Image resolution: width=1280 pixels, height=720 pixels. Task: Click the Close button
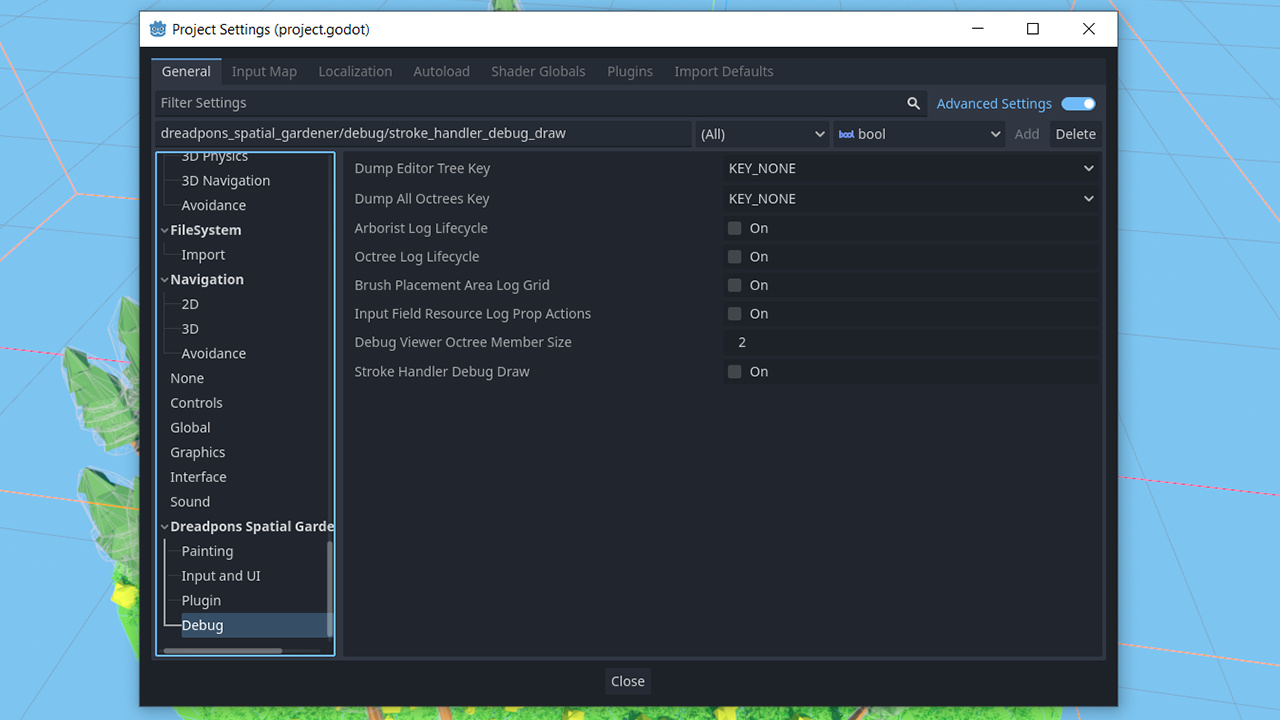coord(627,681)
